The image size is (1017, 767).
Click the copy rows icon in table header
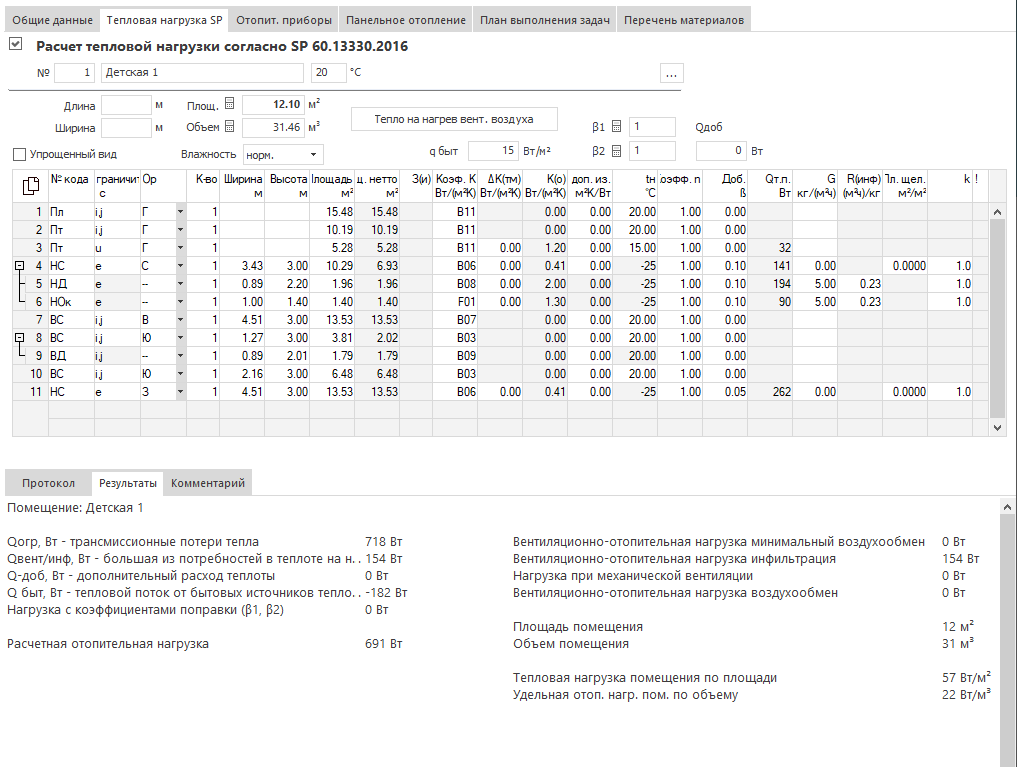tap(30, 186)
